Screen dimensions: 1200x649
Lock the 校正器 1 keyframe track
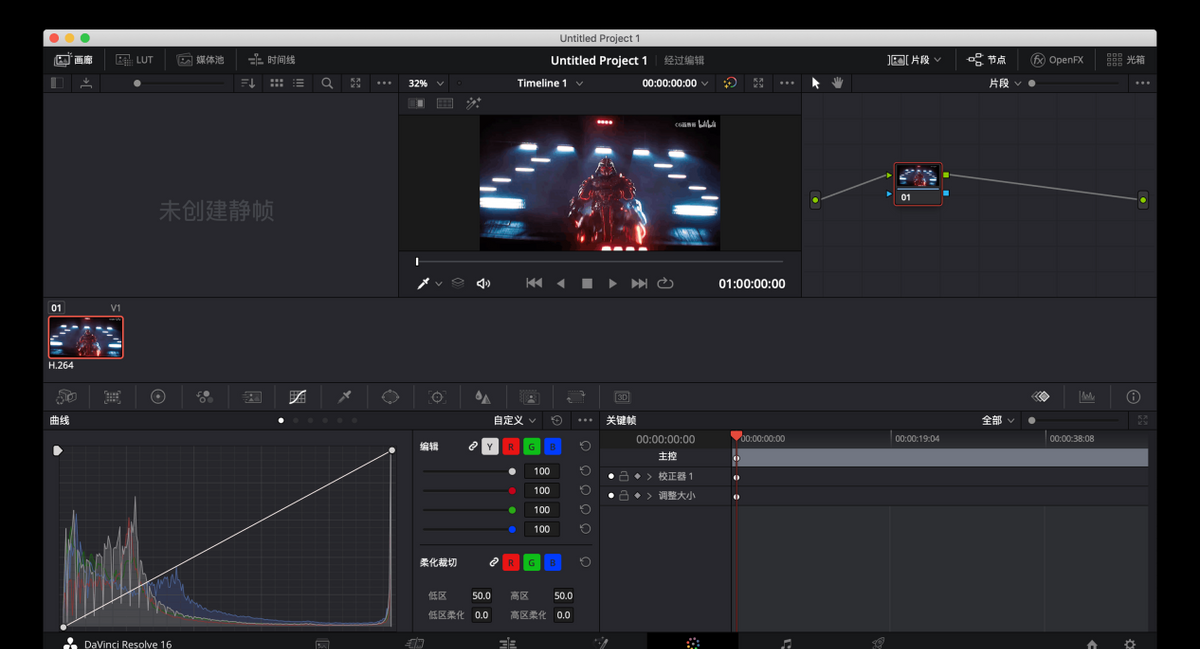tap(624, 477)
